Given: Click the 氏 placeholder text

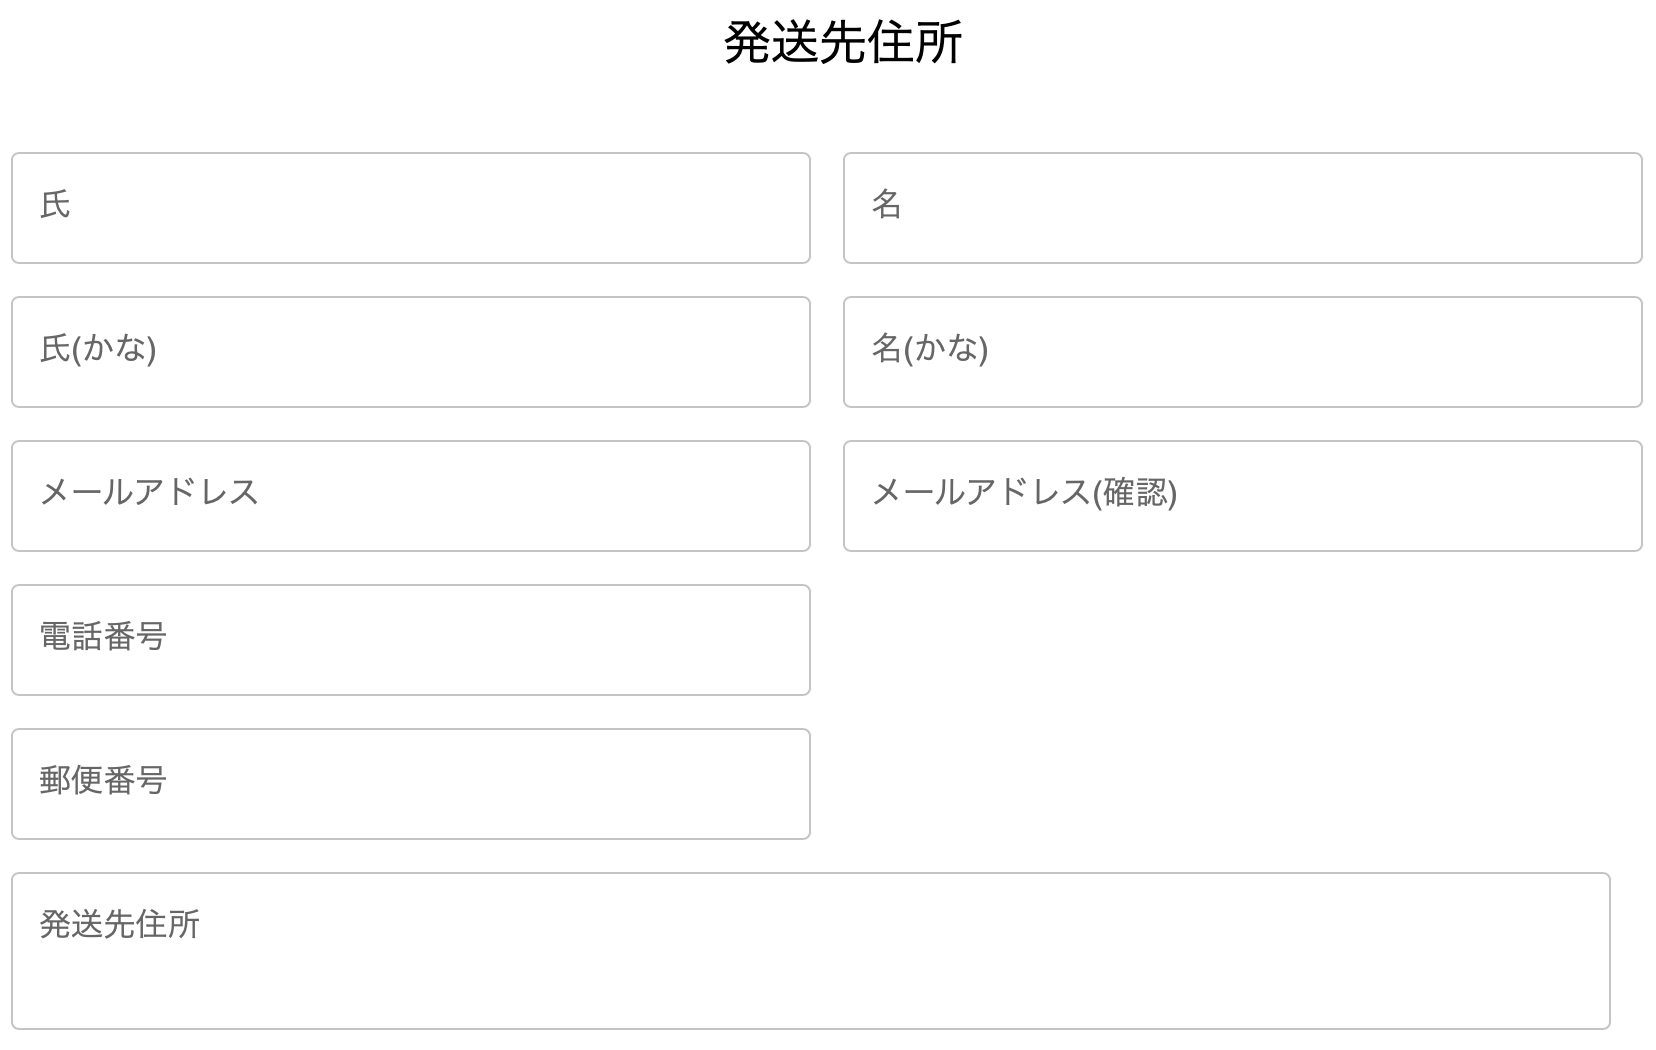Looking at the screenshot, I should pyautogui.click(x=55, y=205).
